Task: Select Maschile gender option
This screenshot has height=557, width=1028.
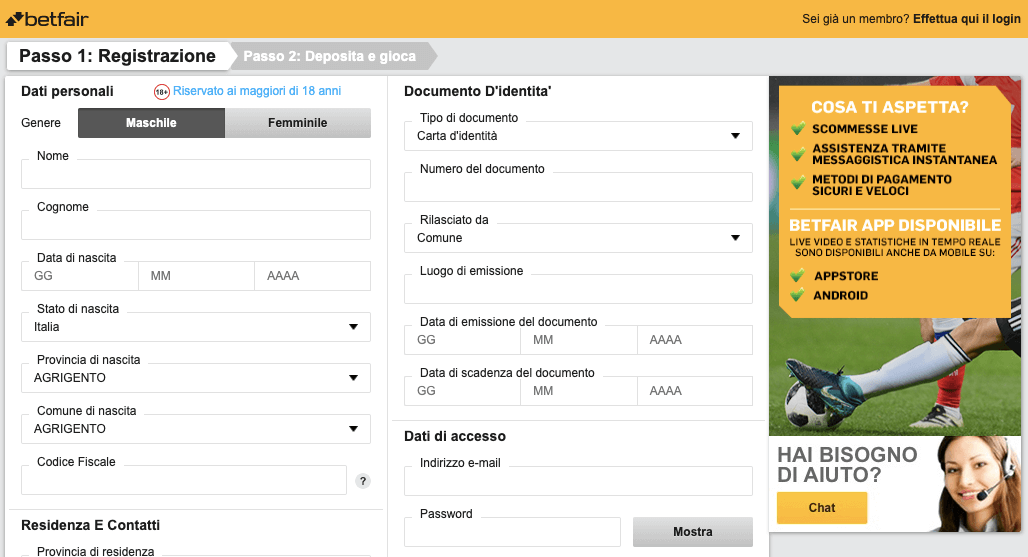Action: pyautogui.click(x=151, y=123)
